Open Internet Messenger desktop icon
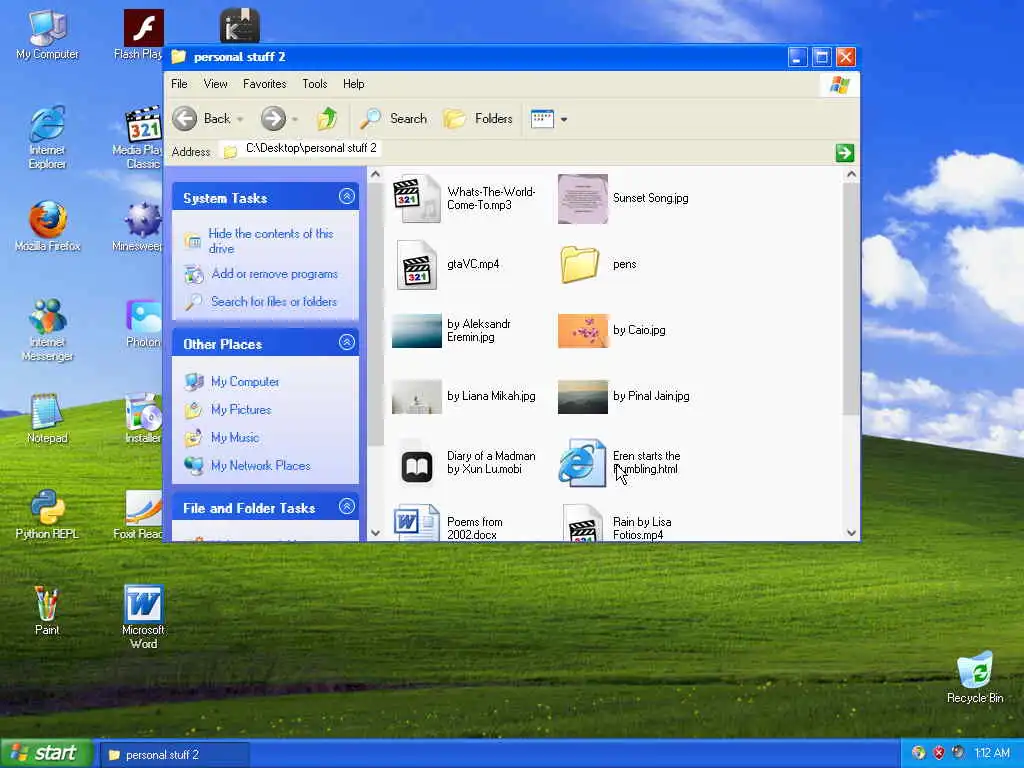Image resolution: width=1024 pixels, height=768 pixels. click(48, 329)
